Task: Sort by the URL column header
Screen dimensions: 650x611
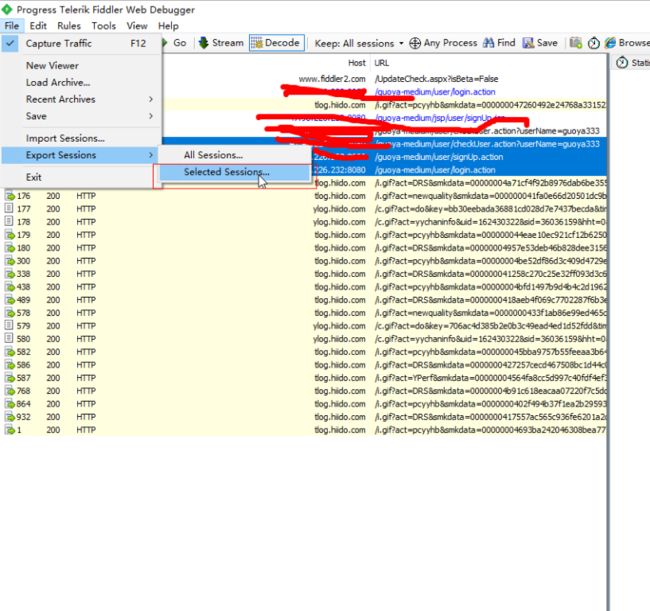Action: click(x=381, y=63)
